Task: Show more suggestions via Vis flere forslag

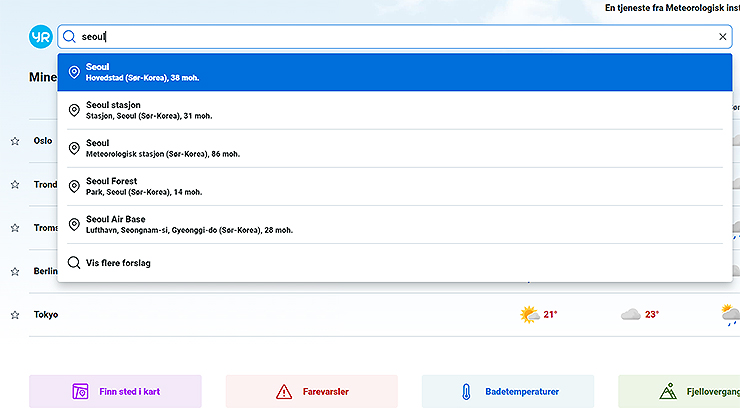Action: pyautogui.click(x=395, y=263)
